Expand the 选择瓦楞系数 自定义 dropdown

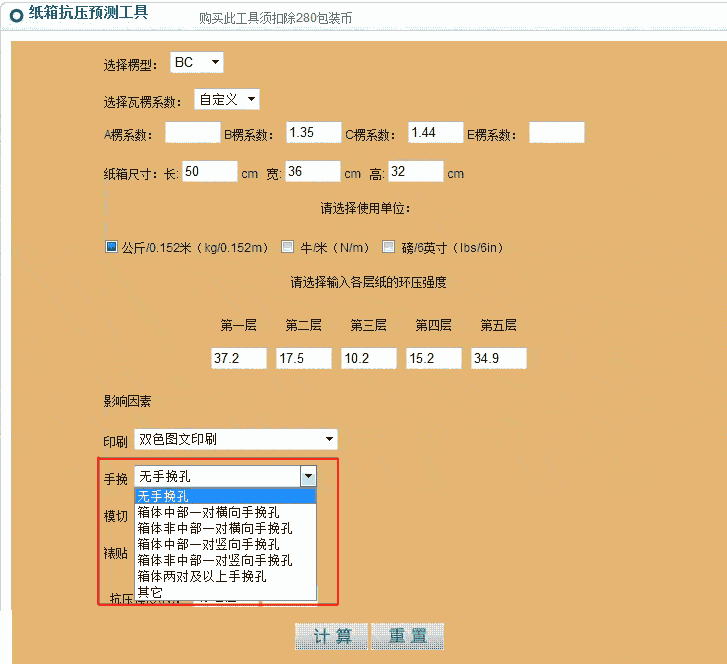226,99
